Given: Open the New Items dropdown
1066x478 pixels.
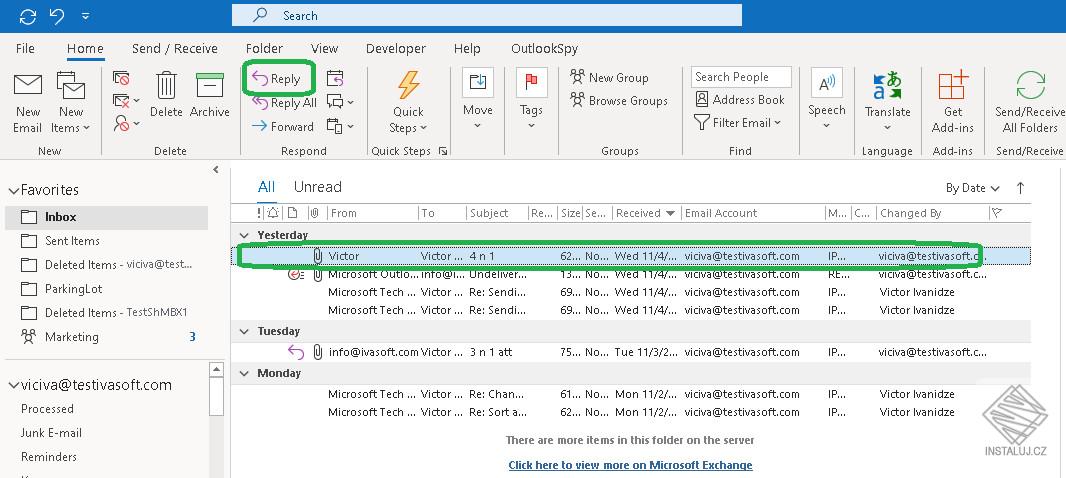Looking at the screenshot, I should pos(71,103).
